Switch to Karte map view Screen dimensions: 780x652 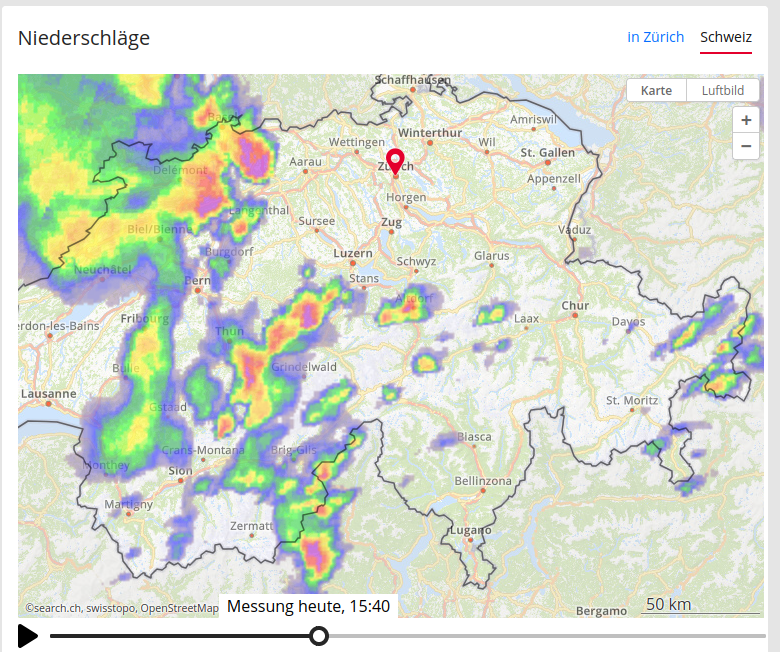[x=656, y=91]
